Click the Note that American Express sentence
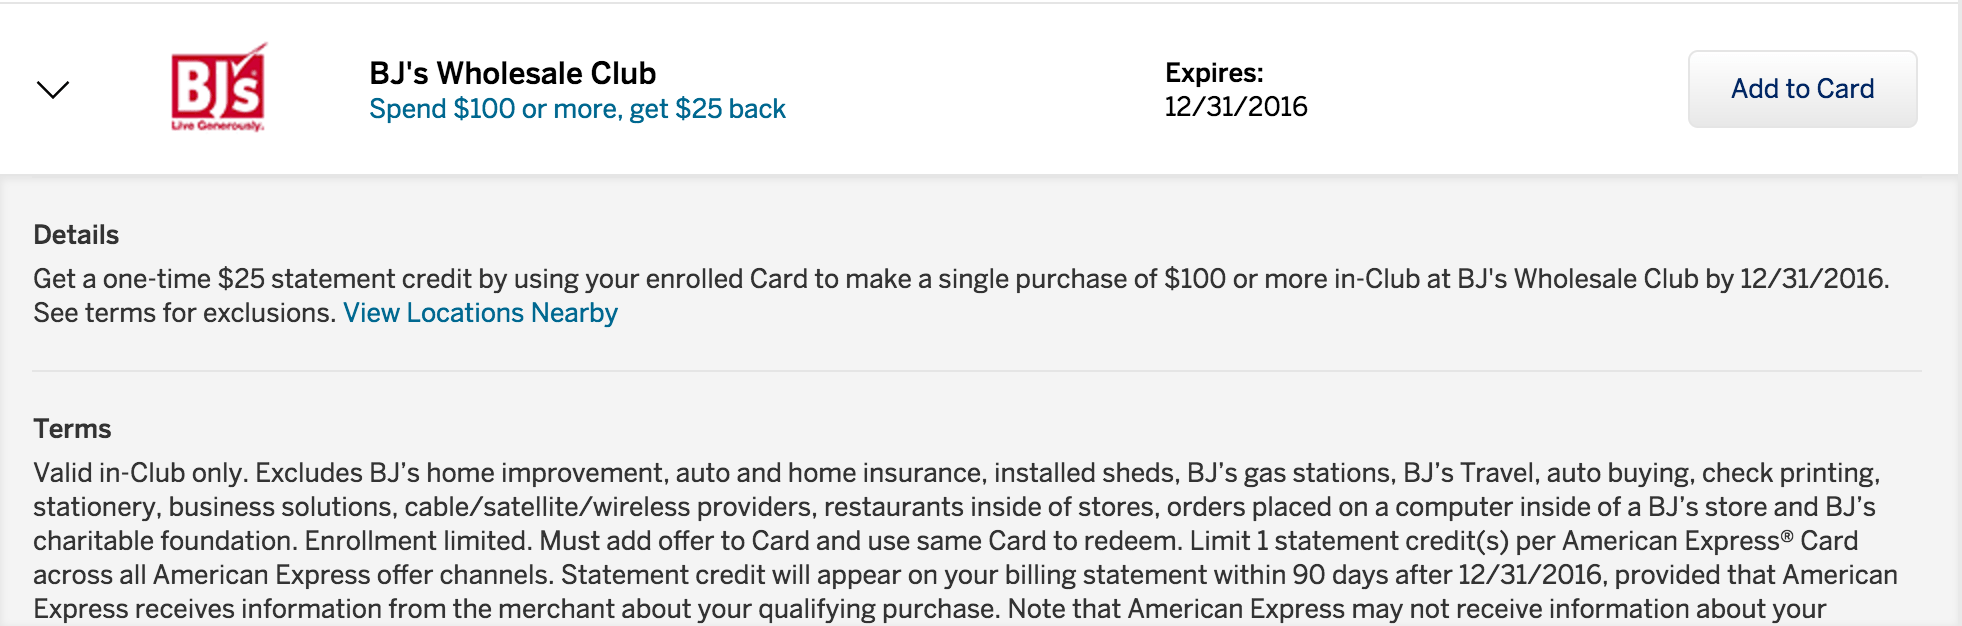This screenshot has width=1962, height=626. (1417, 609)
